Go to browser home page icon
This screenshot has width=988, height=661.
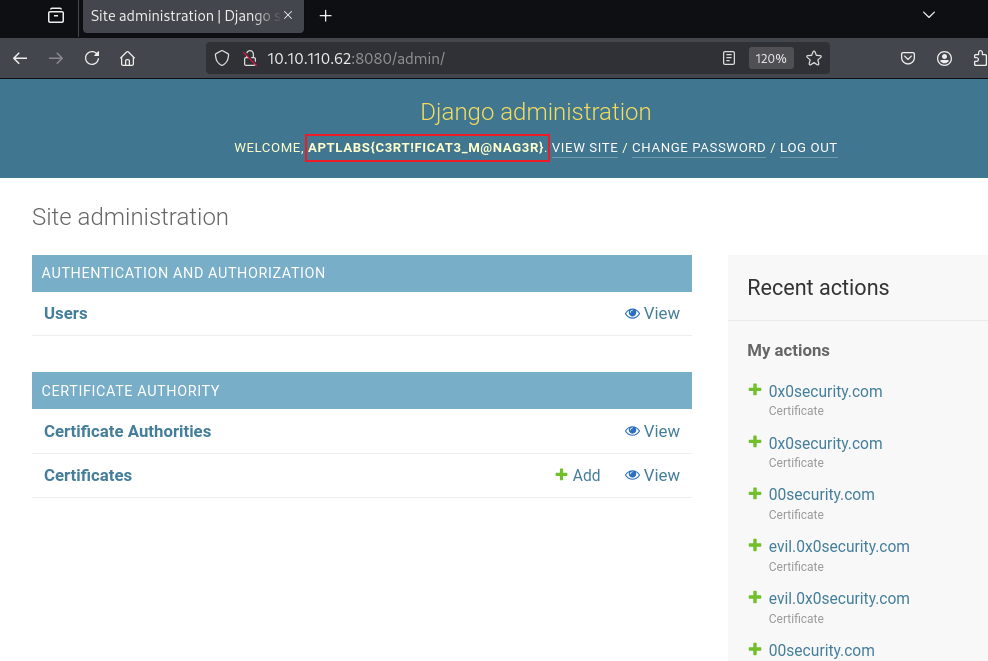click(127, 59)
